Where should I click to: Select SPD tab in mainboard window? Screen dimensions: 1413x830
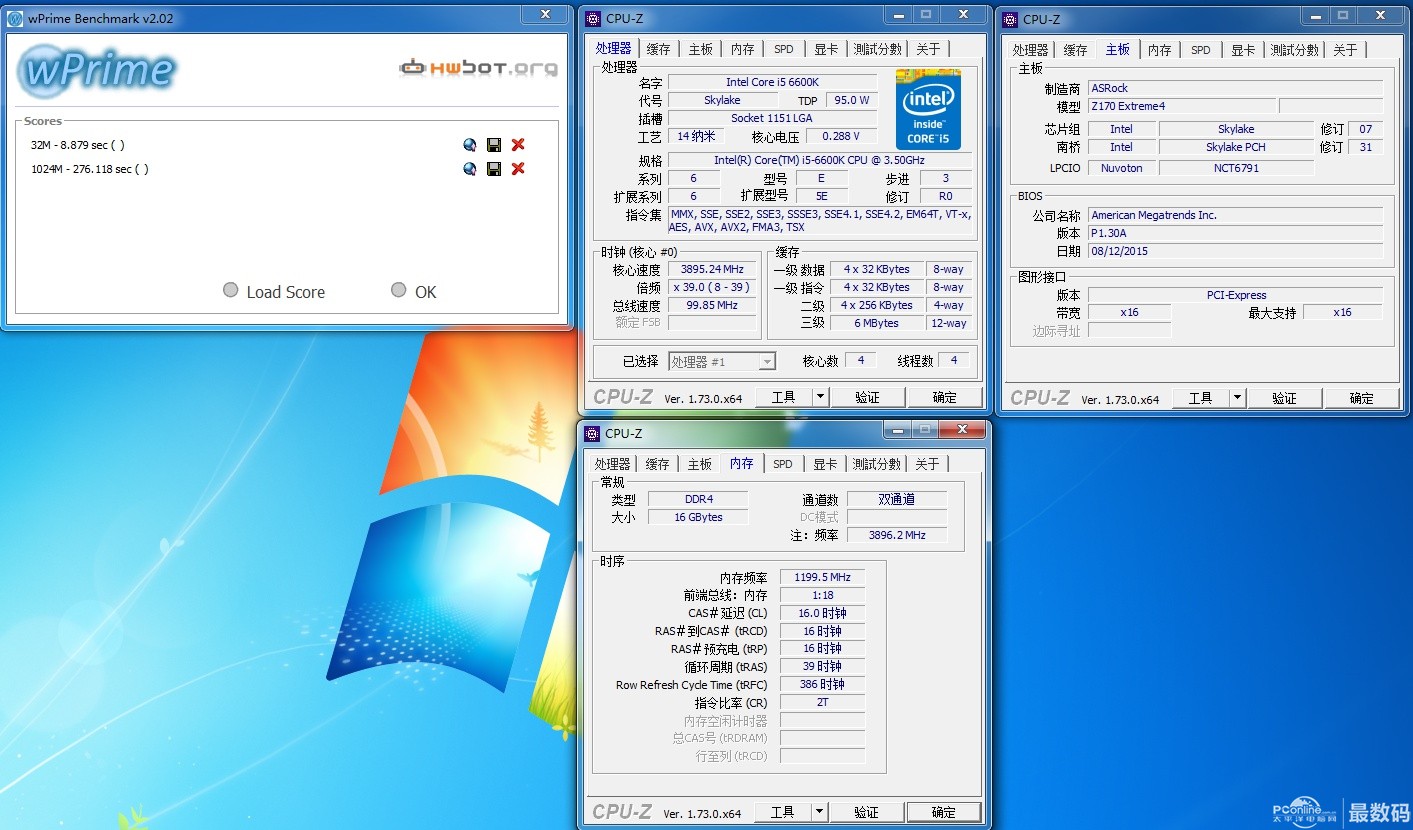[x=1201, y=50]
